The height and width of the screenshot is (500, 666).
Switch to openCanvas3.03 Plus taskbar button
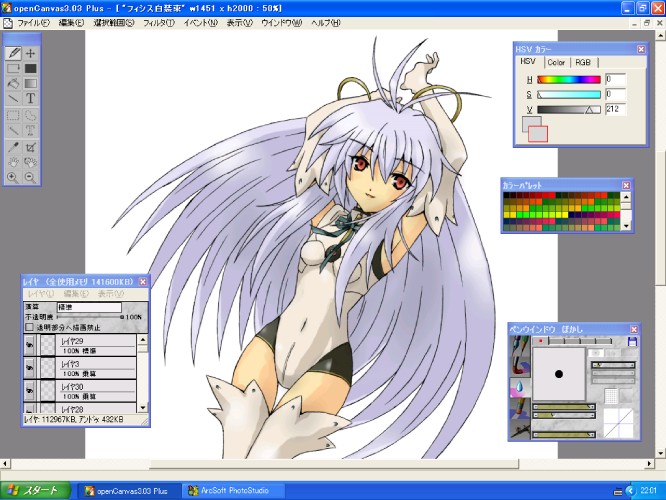[129, 491]
